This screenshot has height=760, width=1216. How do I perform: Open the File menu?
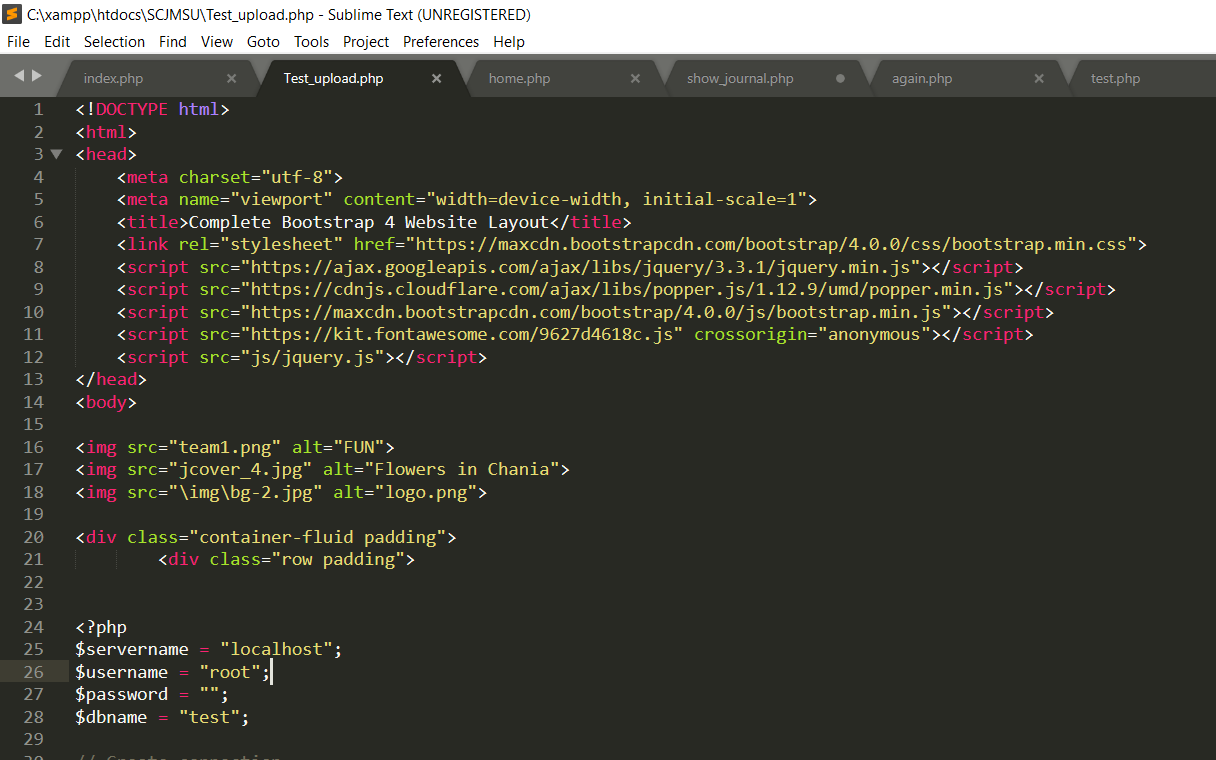tap(18, 42)
